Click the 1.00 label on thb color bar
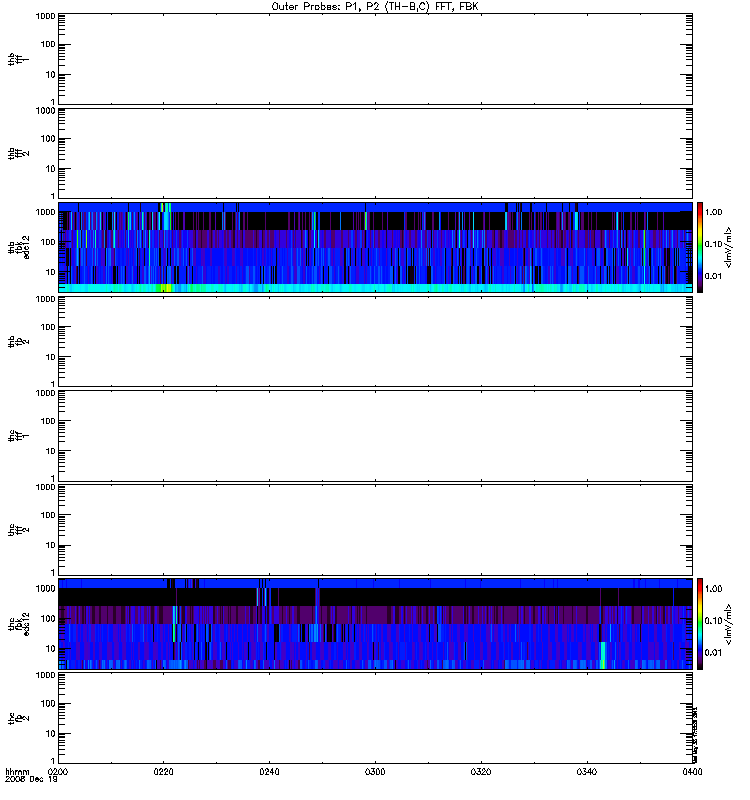750x800 pixels. [x=714, y=212]
